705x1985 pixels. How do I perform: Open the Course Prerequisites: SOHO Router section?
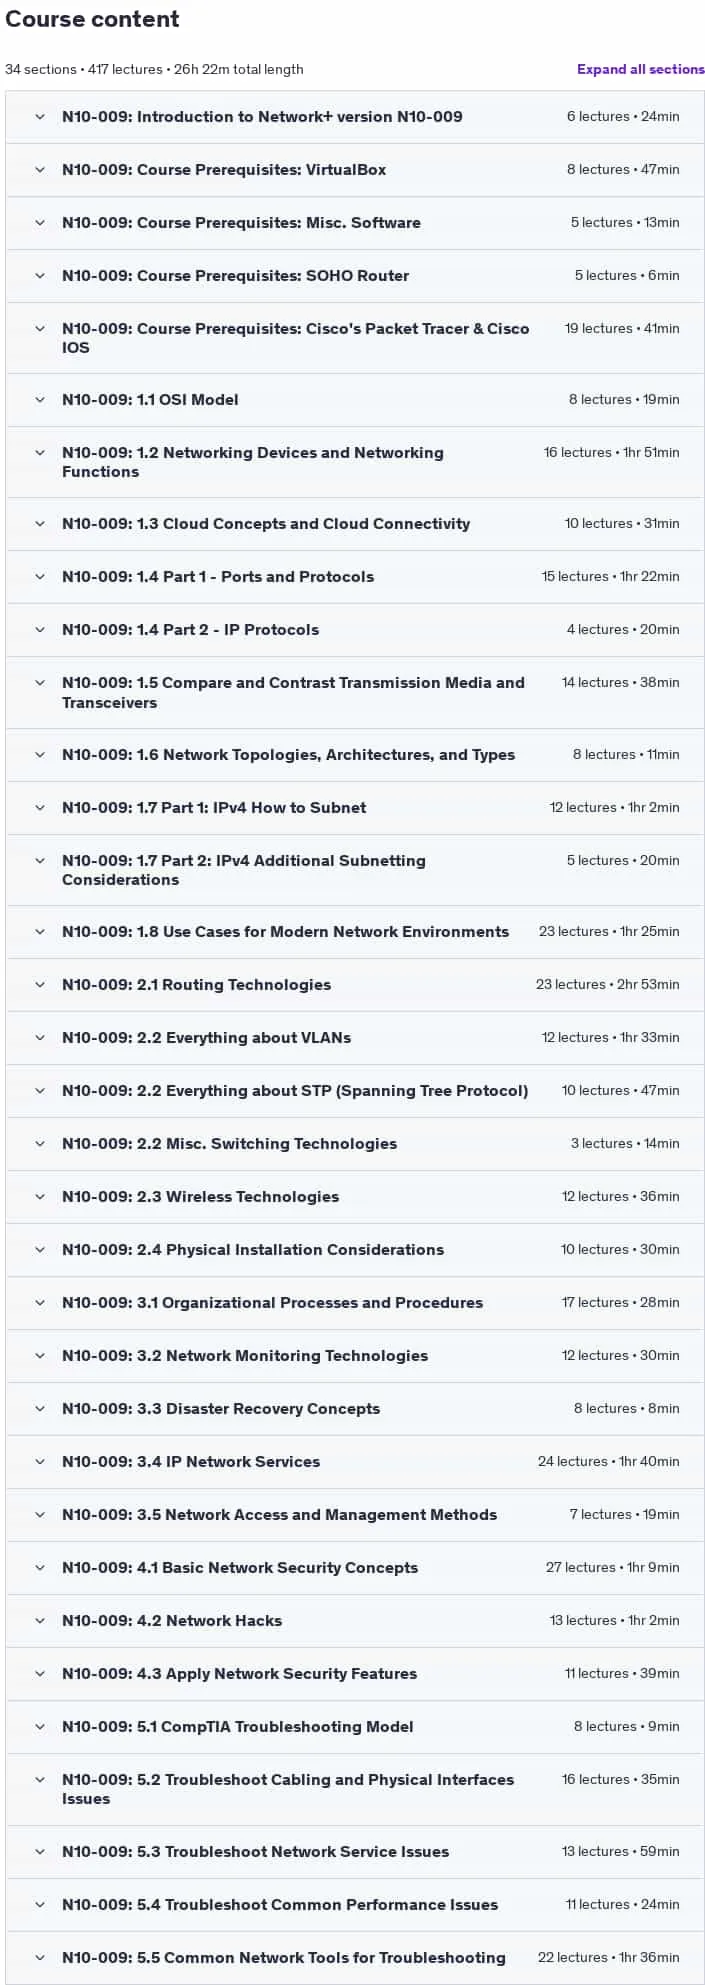355,276
